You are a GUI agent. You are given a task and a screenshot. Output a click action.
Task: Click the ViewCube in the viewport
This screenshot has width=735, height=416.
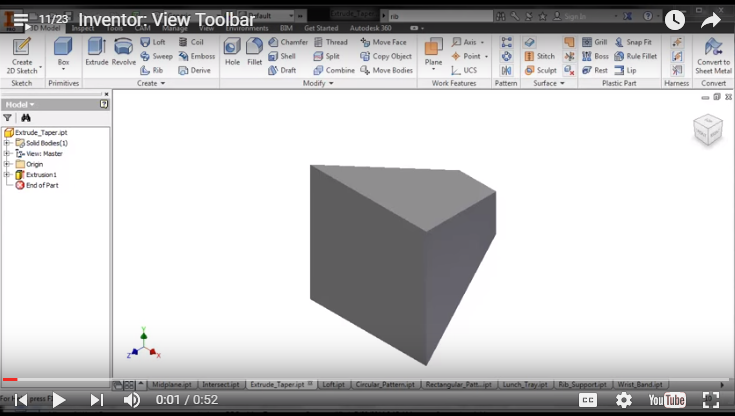708,129
